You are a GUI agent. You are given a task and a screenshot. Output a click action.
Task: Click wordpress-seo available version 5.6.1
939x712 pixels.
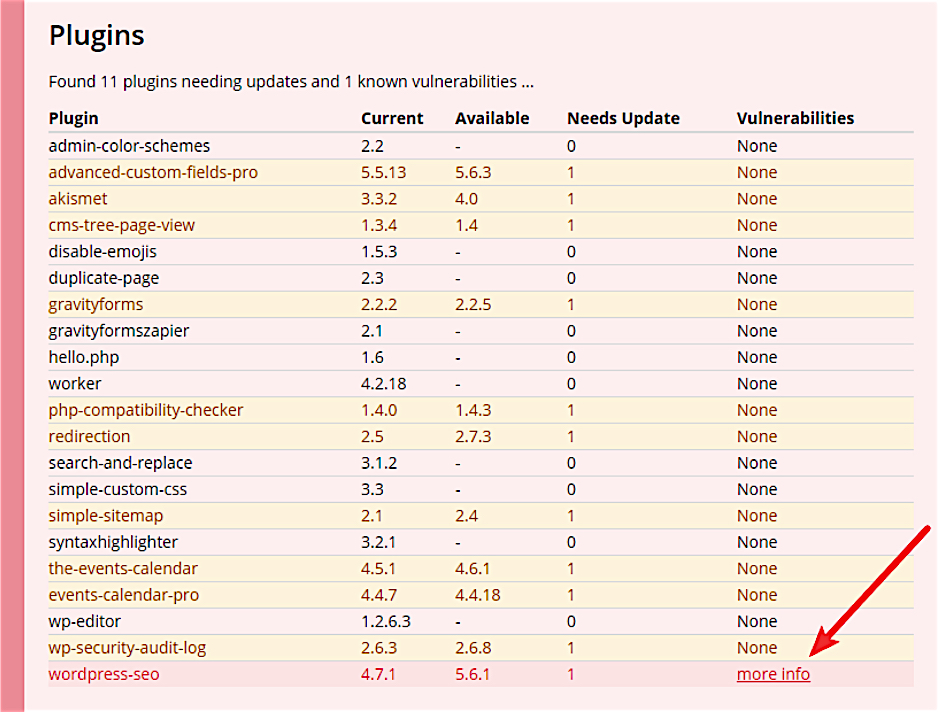coord(472,674)
